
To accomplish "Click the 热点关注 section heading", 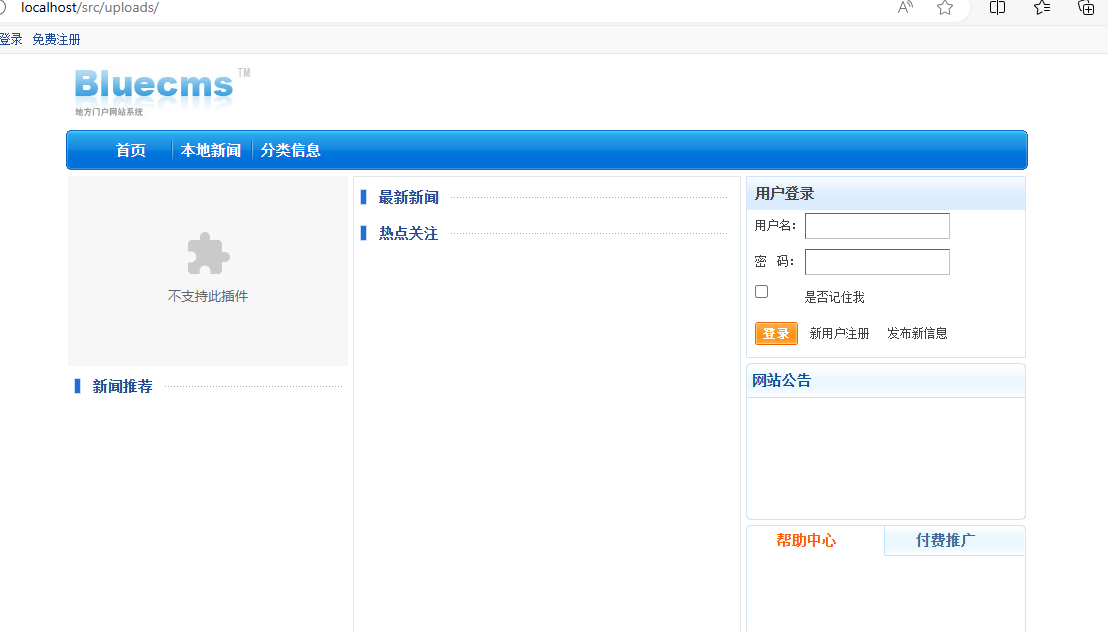I will [408, 233].
